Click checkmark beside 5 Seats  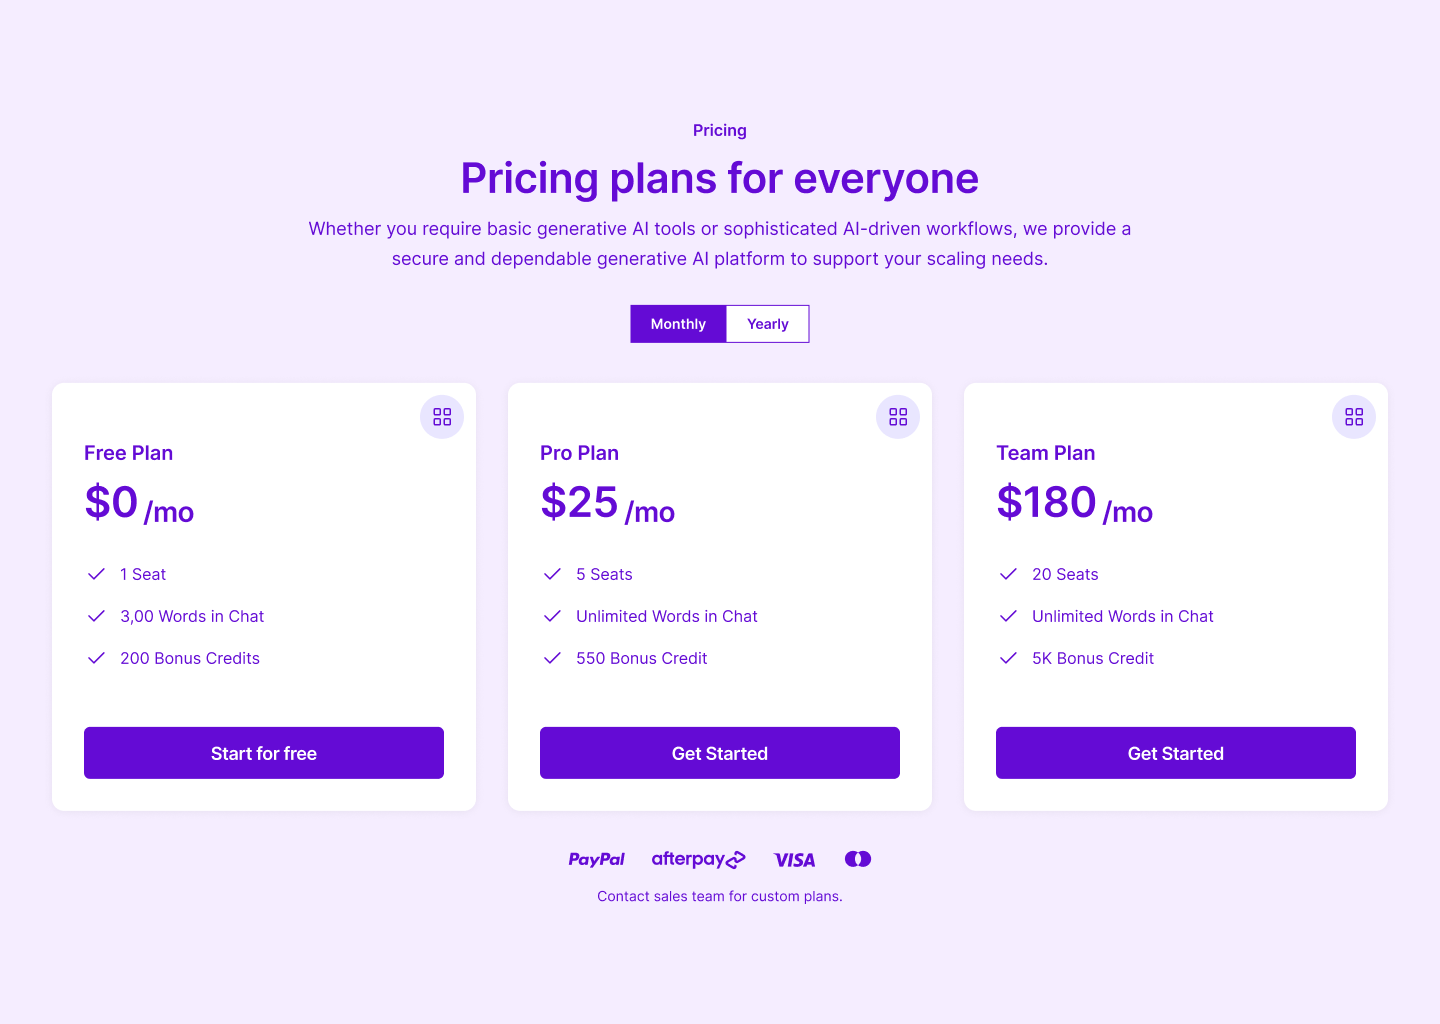point(552,574)
